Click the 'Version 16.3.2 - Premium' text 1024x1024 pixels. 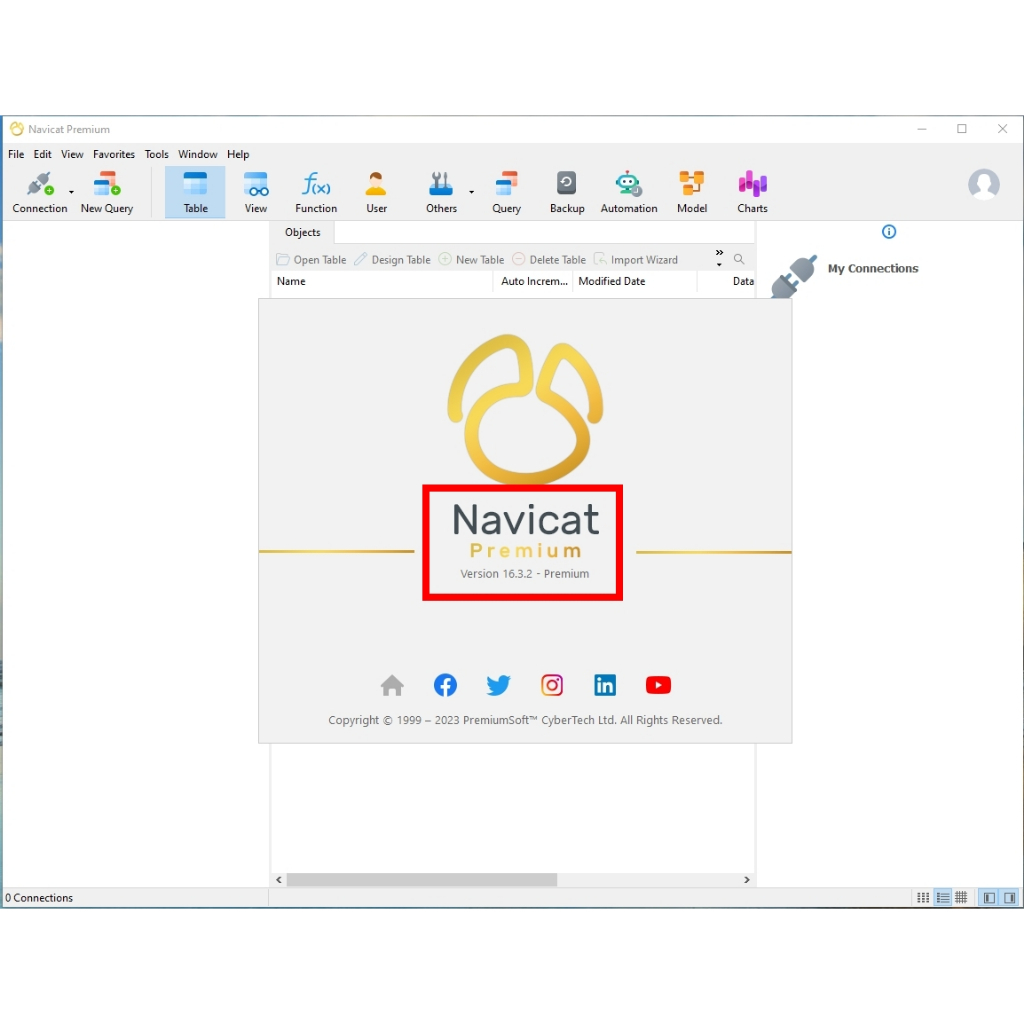tap(524, 573)
